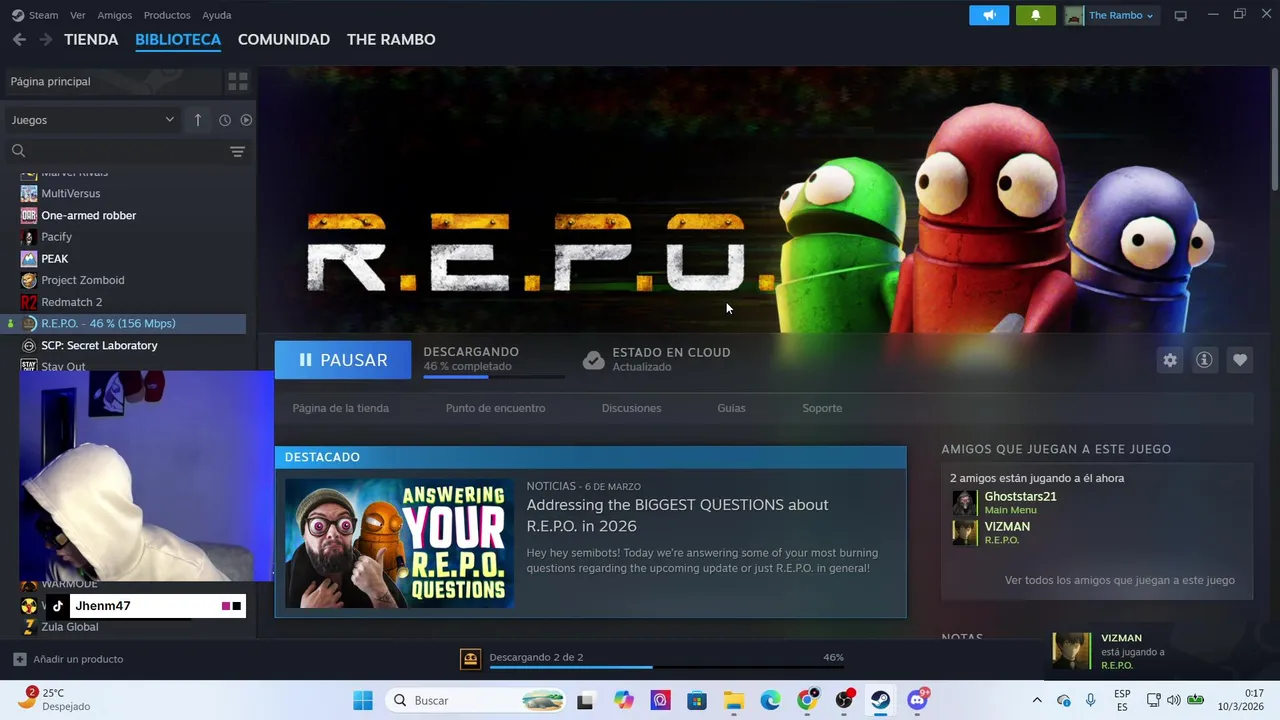Image resolution: width=1280 pixels, height=720 pixels.
Task: Open the Ver menu
Action: point(78,15)
